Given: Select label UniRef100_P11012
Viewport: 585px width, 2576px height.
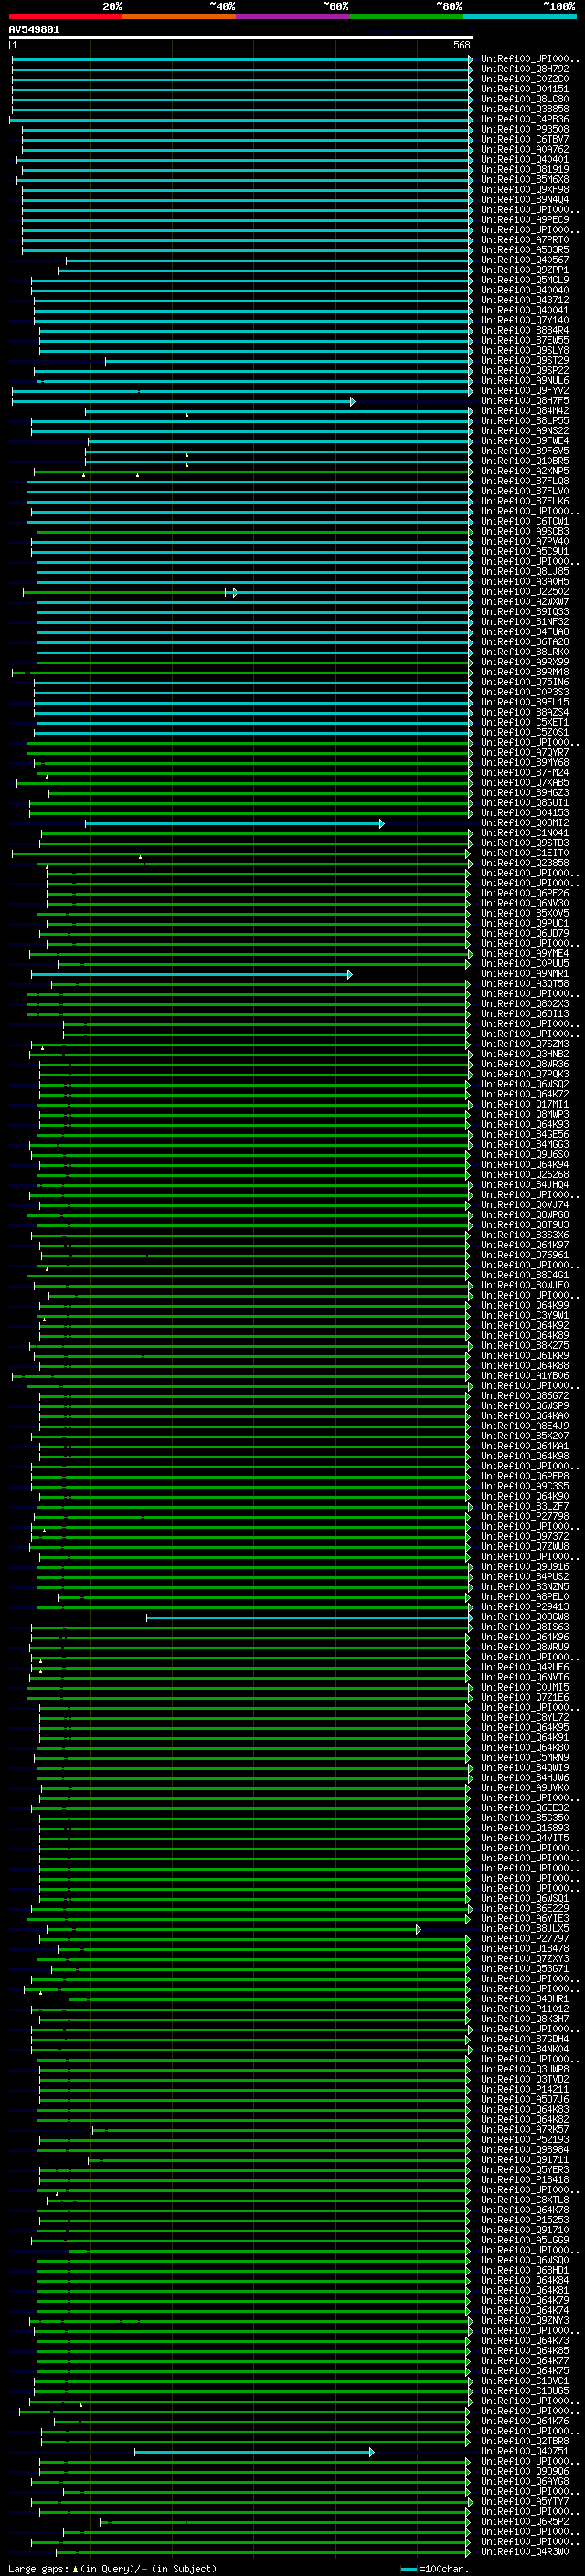Looking at the screenshot, I should [525, 2009].
